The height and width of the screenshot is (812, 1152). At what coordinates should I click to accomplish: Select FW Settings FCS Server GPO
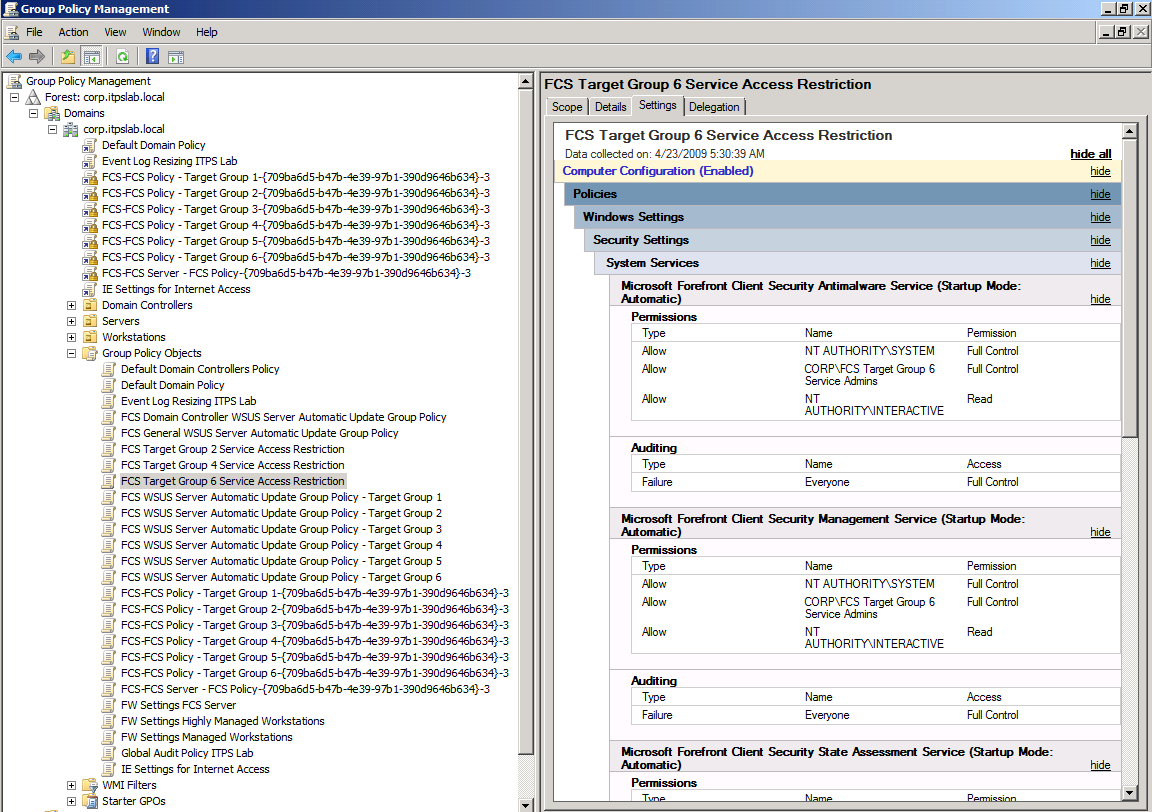pyautogui.click(x=178, y=705)
